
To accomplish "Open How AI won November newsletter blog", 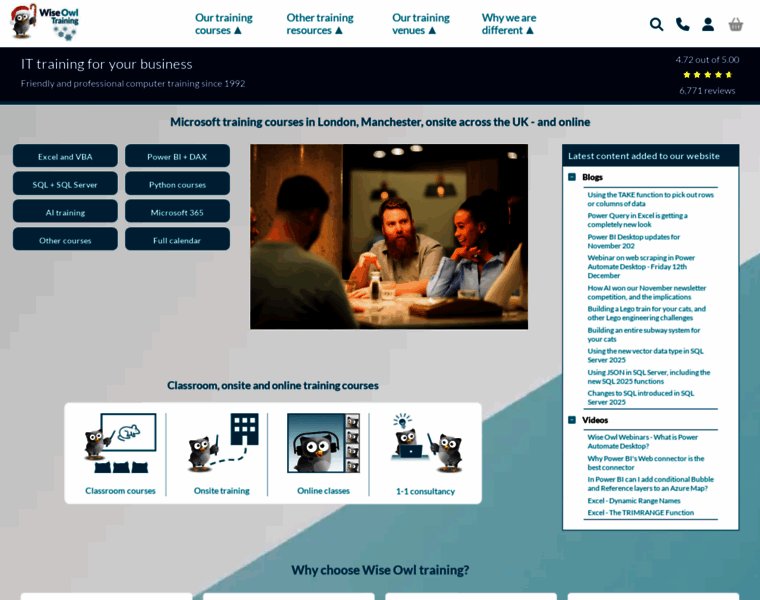I will coord(647,292).
